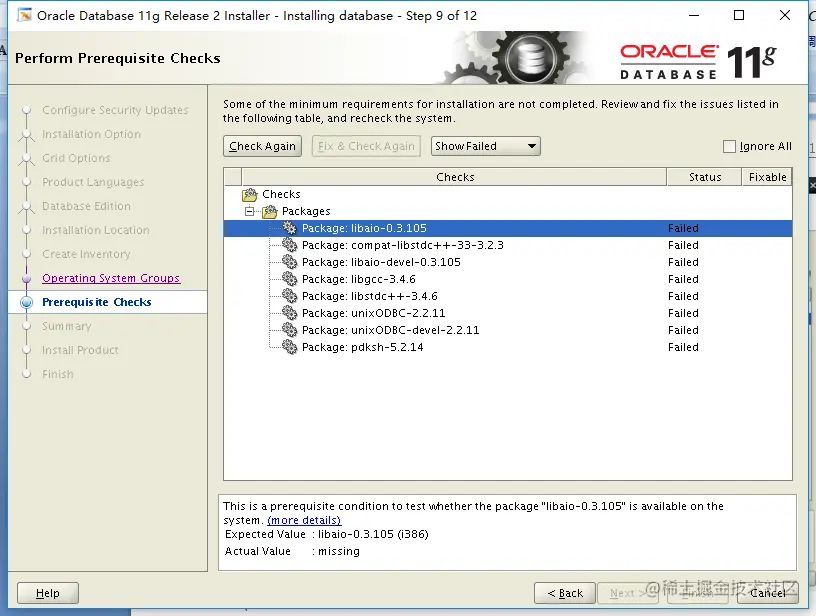Click the disabled Next button
The height and width of the screenshot is (616, 816).
coord(628,593)
